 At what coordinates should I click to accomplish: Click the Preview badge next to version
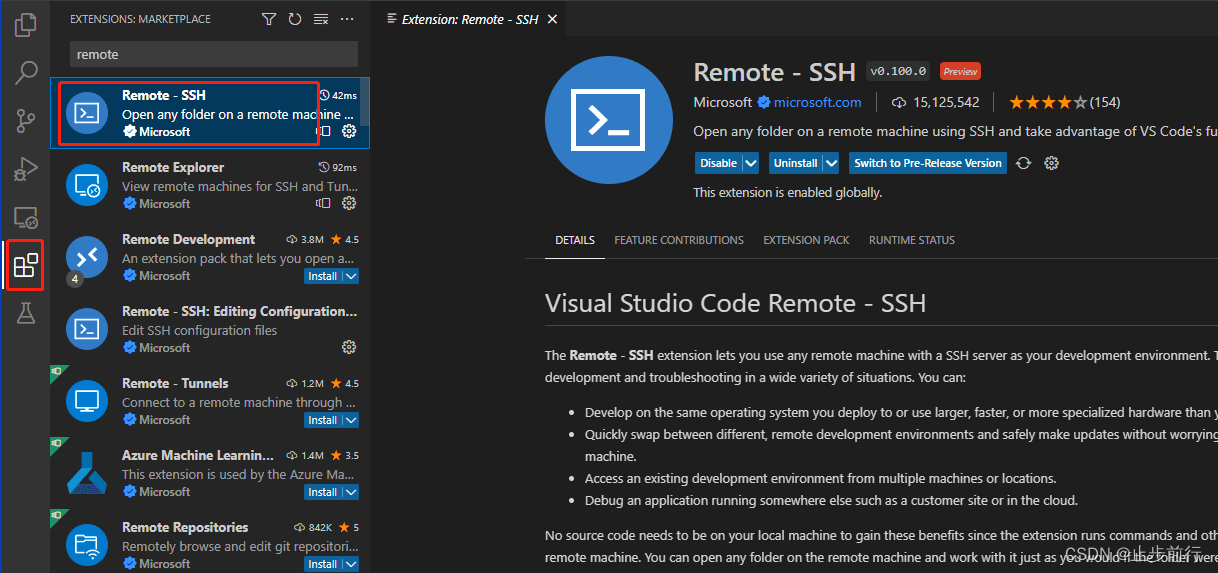(x=960, y=71)
